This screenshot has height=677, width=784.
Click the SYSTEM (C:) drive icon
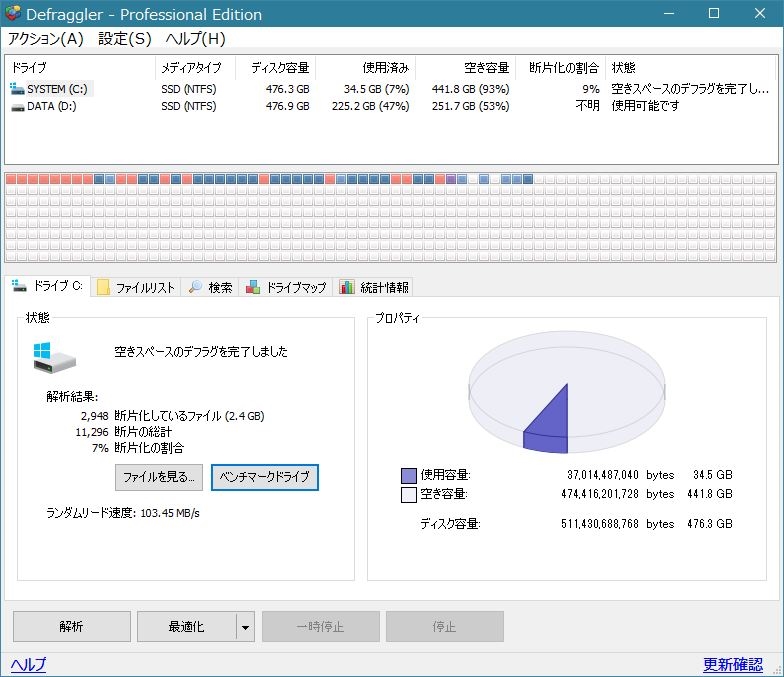(17, 89)
